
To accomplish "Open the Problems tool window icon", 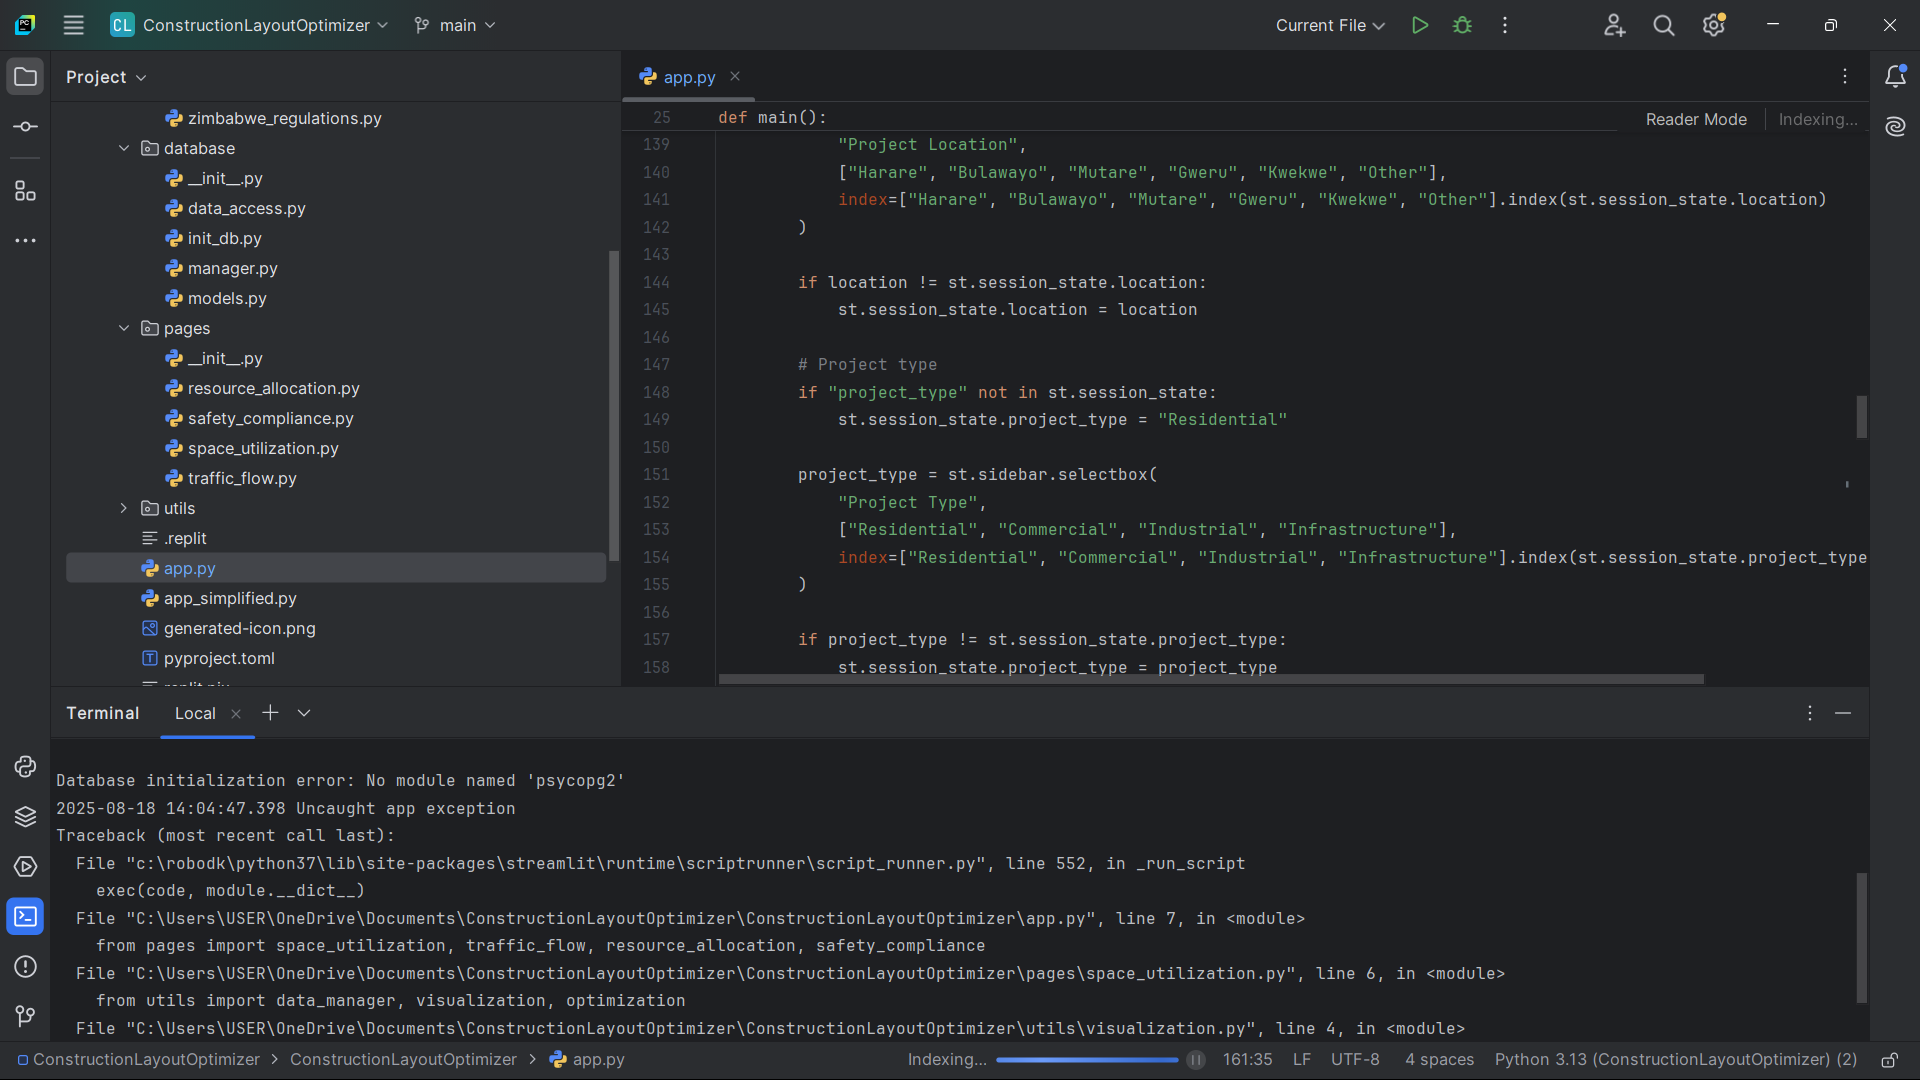I will 25,967.
